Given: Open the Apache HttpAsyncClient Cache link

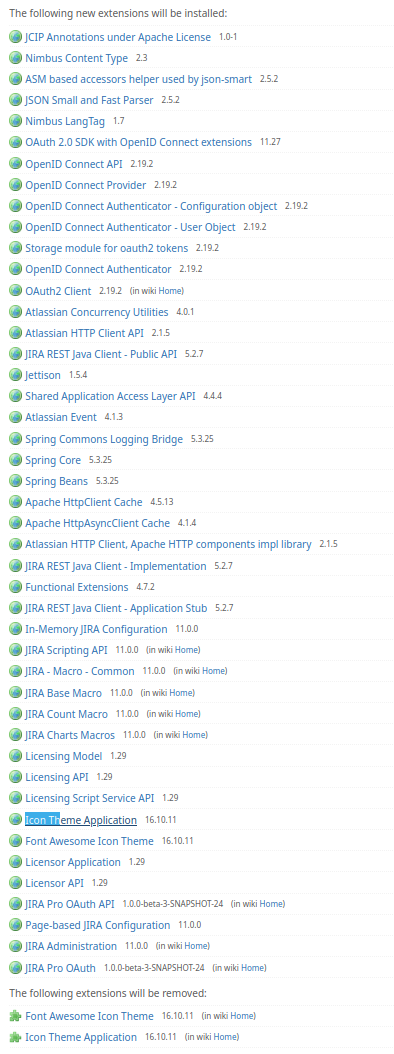Looking at the screenshot, I should point(97,524).
